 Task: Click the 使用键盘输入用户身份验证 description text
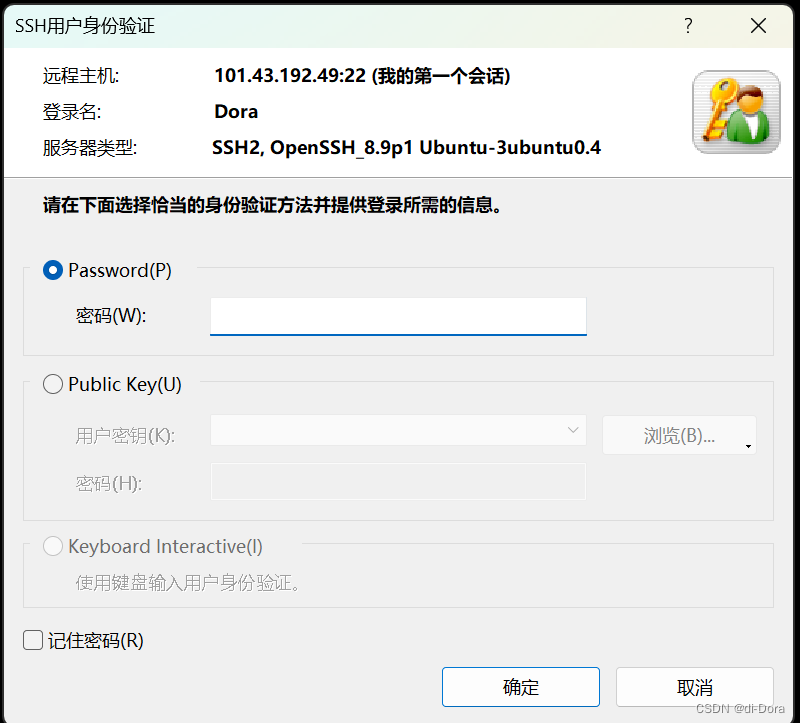pos(187,582)
